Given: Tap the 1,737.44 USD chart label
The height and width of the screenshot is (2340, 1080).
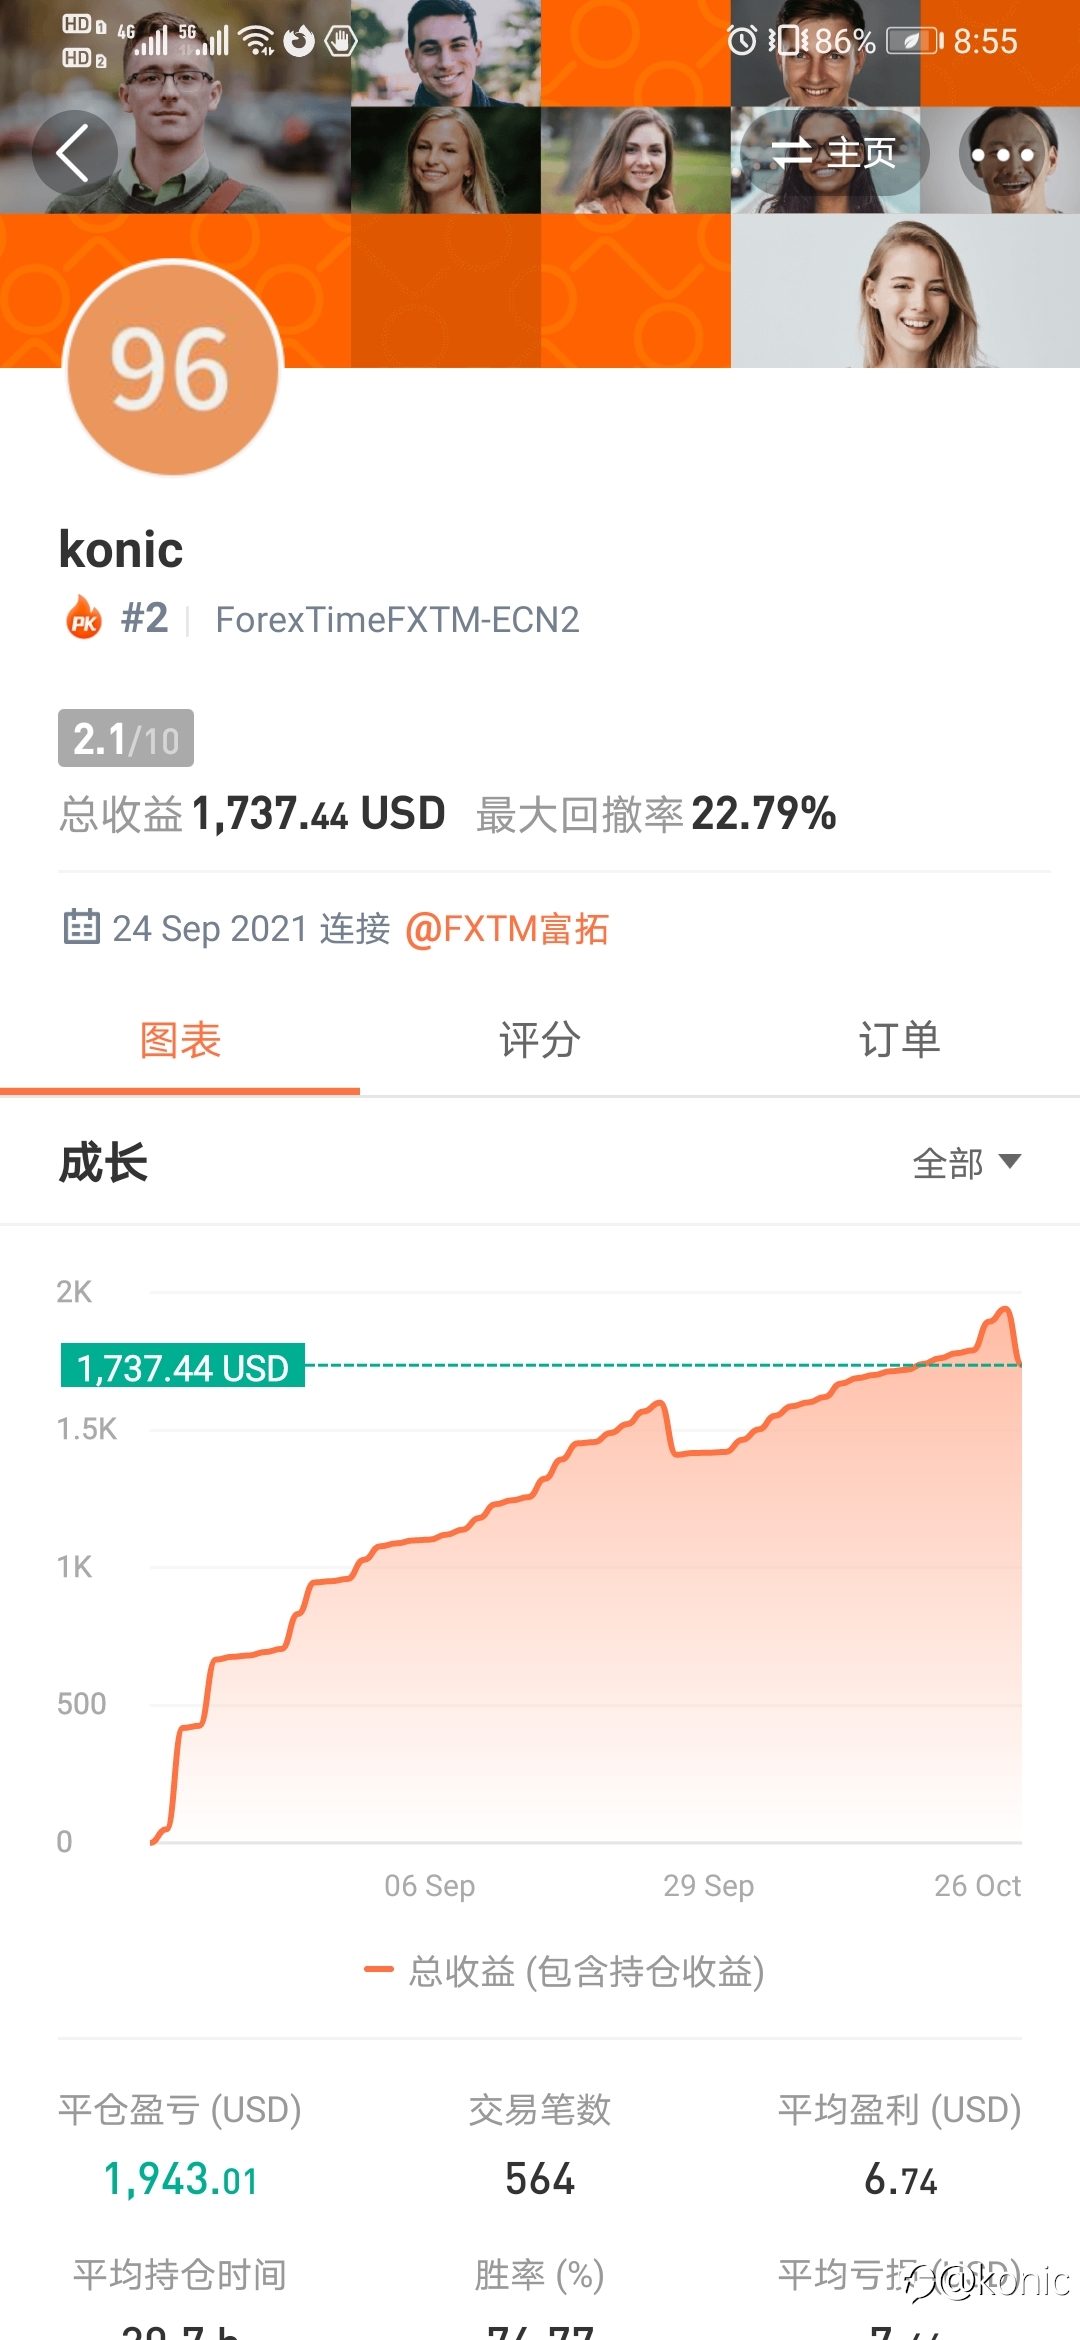Looking at the screenshot, I should 183,1366.
